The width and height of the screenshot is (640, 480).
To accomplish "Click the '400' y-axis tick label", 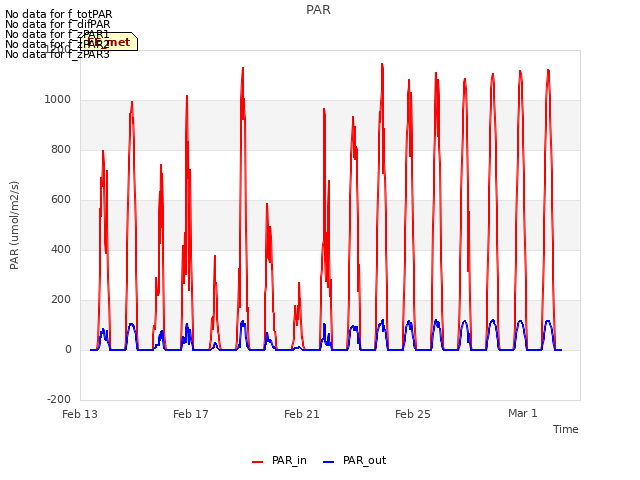I will coord(61,249).
